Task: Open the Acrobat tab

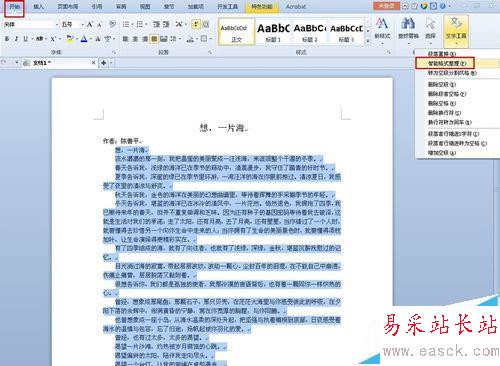Action: [x=296, y=6]
